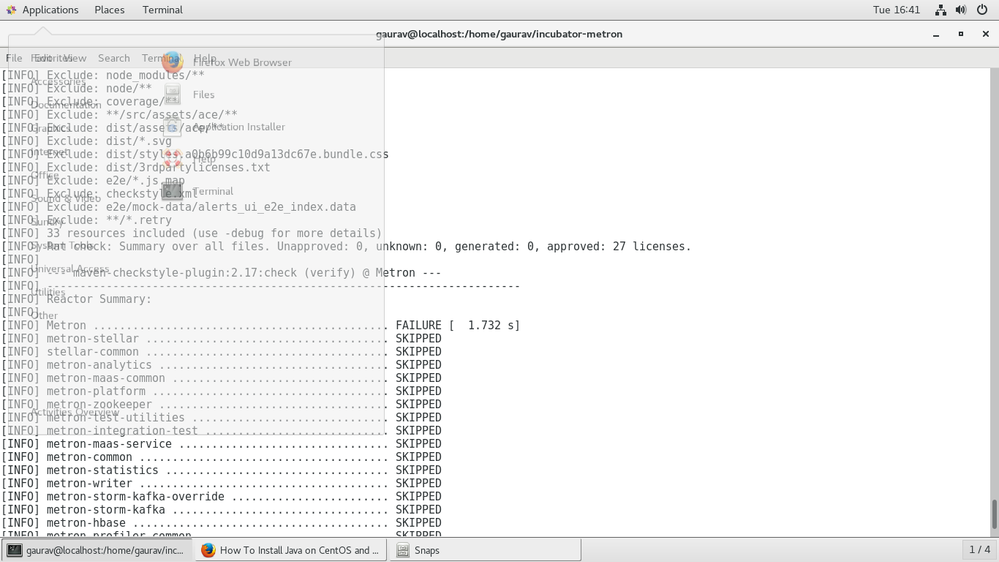Screen dimensions: 999x562
Task: Open the terminal's Search menu
Action: click(x=113, y=58)
